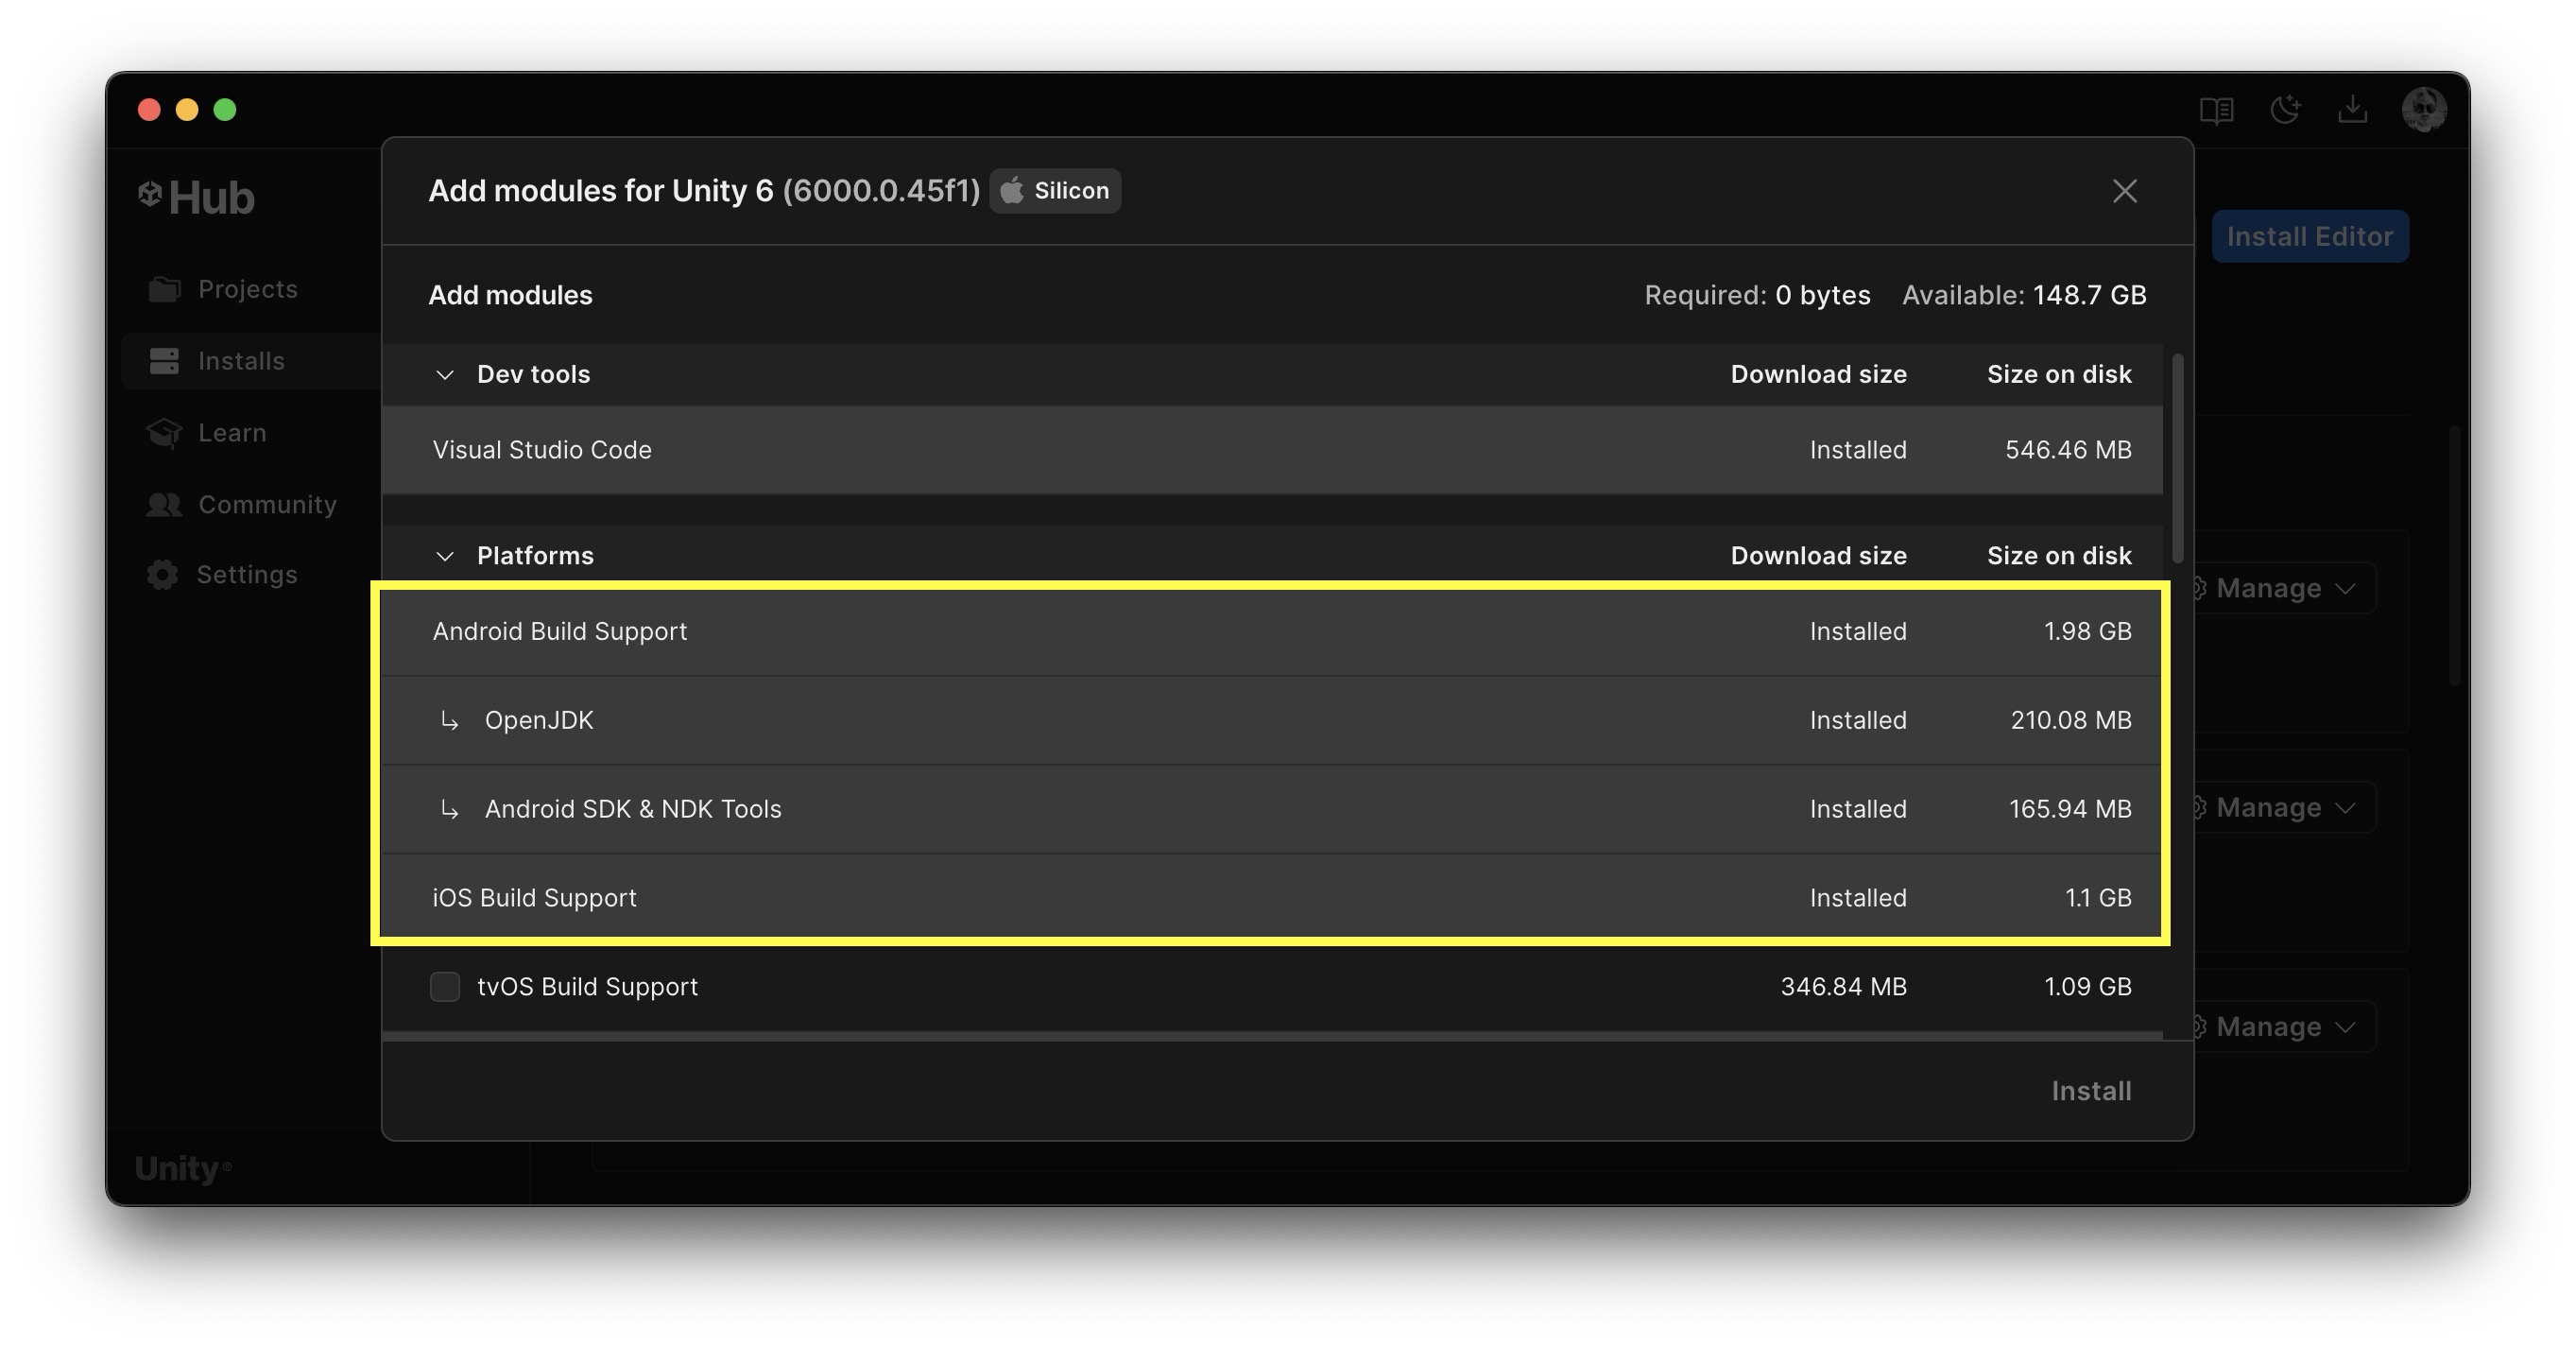
Task: Check the tvOS Build Support checkbox
Action: point(445,986)
